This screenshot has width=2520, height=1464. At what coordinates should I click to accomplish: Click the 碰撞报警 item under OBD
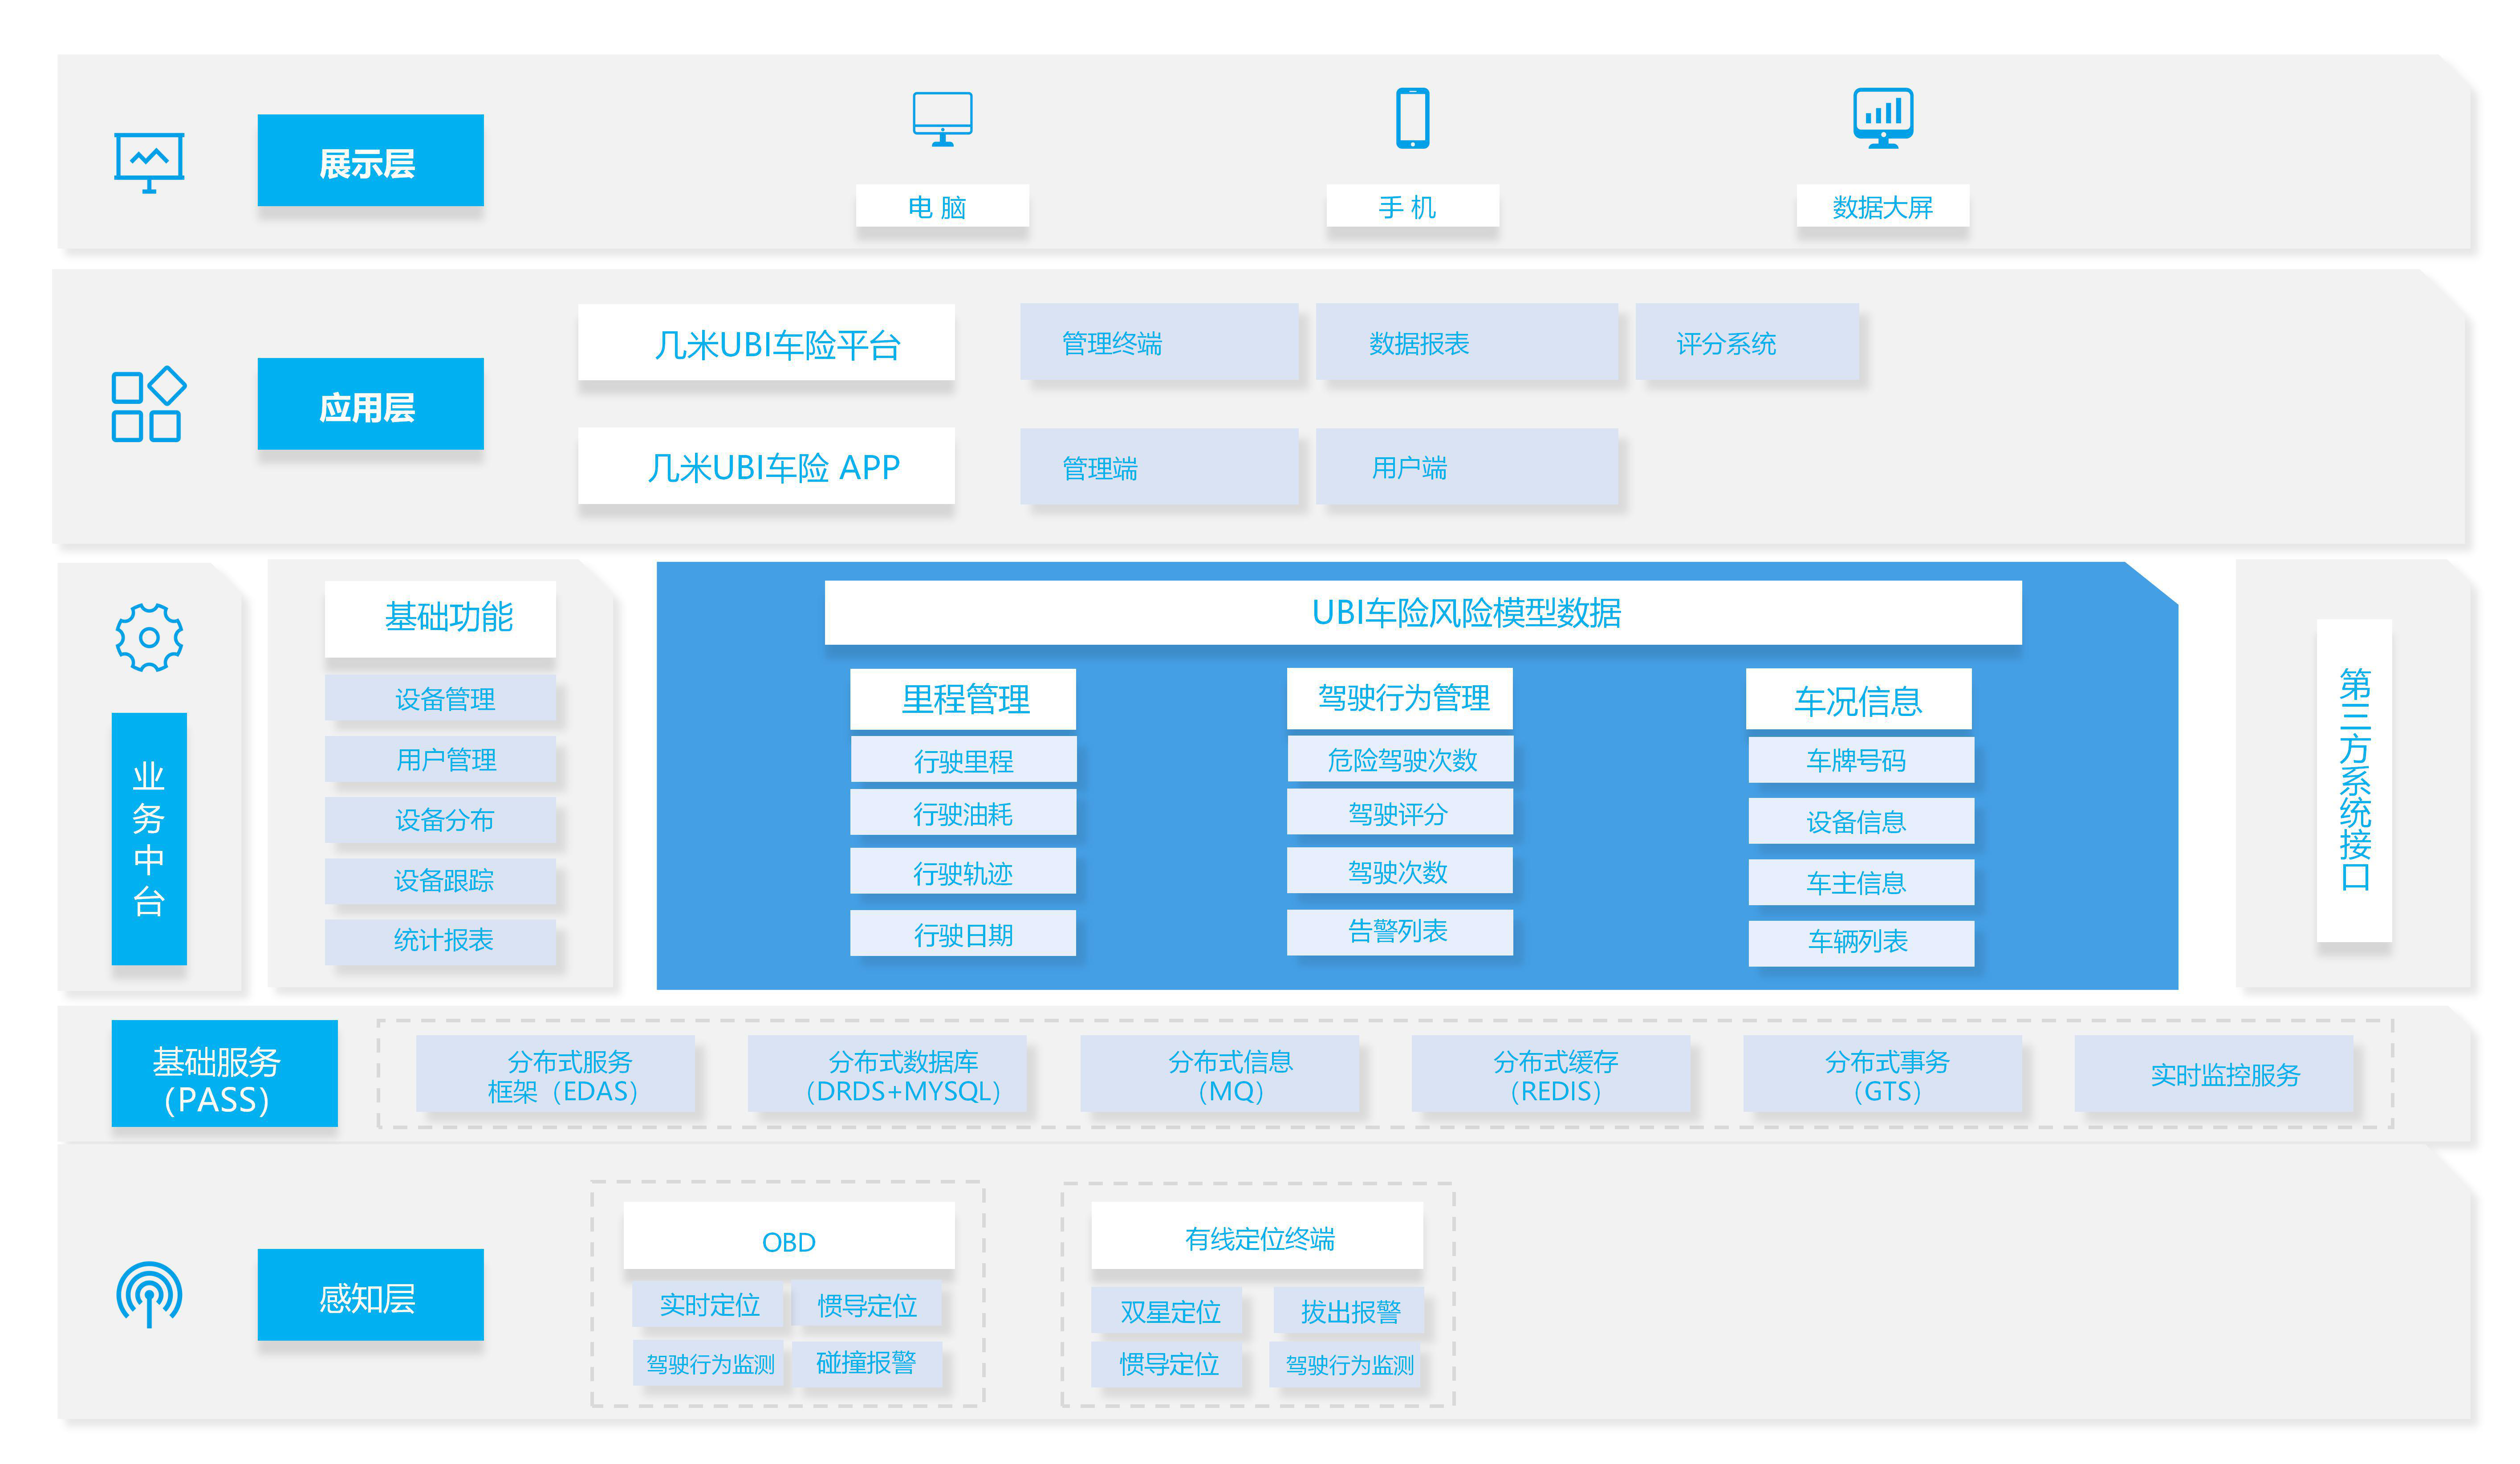[x=867, y=1363]
